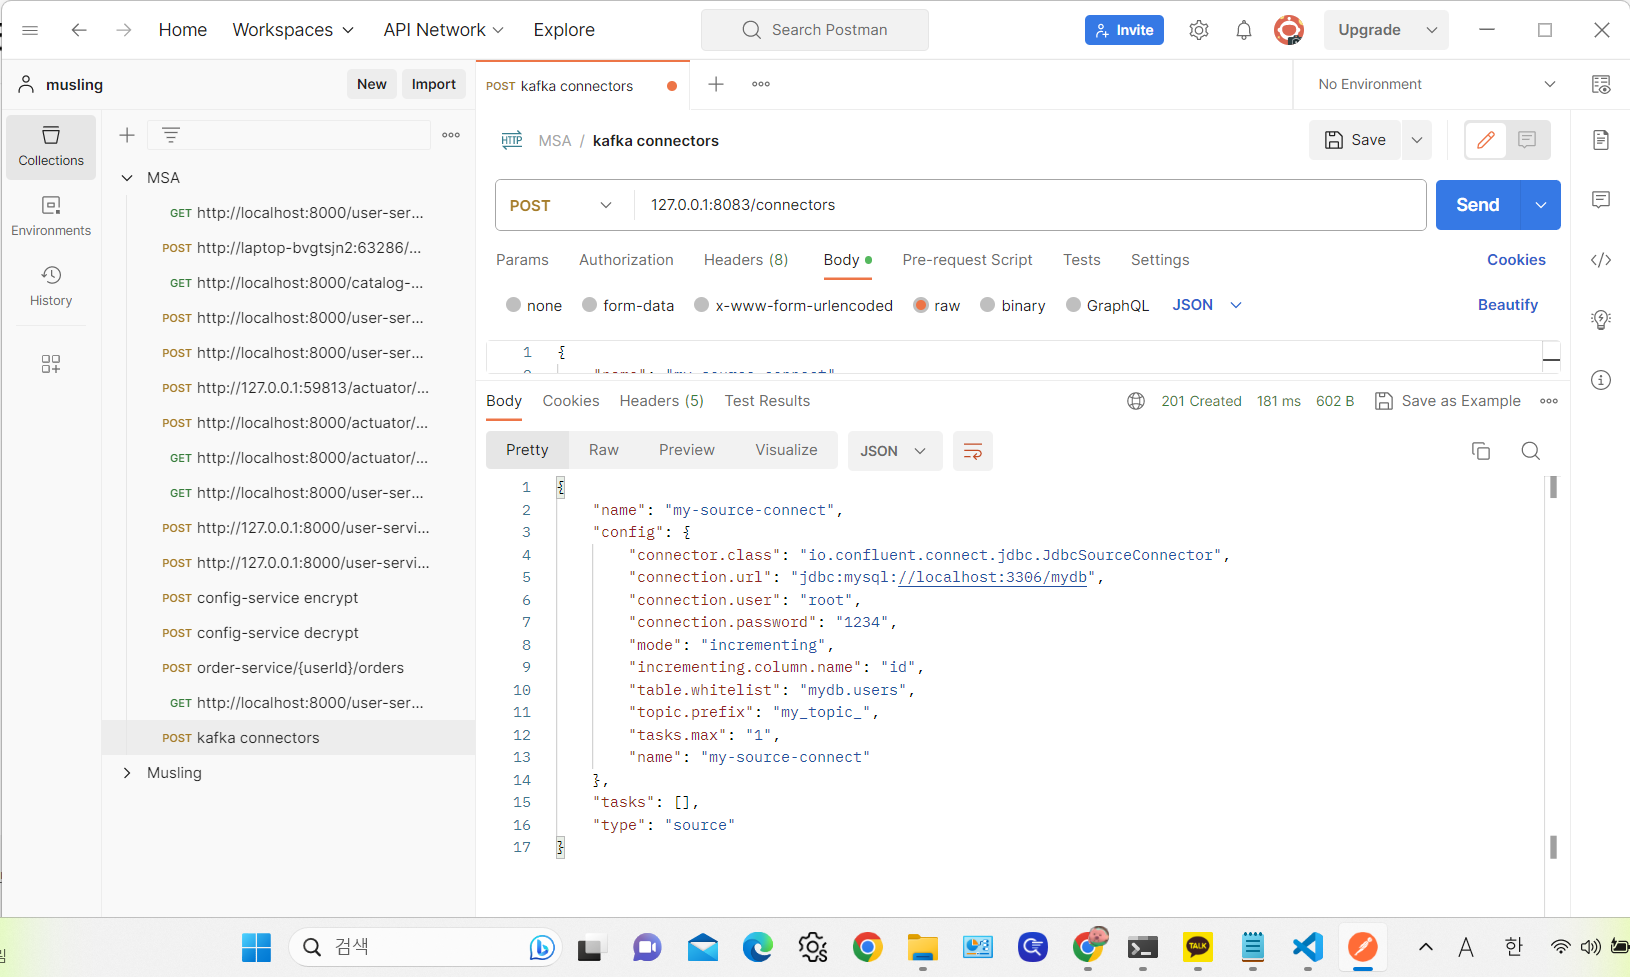
Task: Copy the response body
Action: point(1481,451)
